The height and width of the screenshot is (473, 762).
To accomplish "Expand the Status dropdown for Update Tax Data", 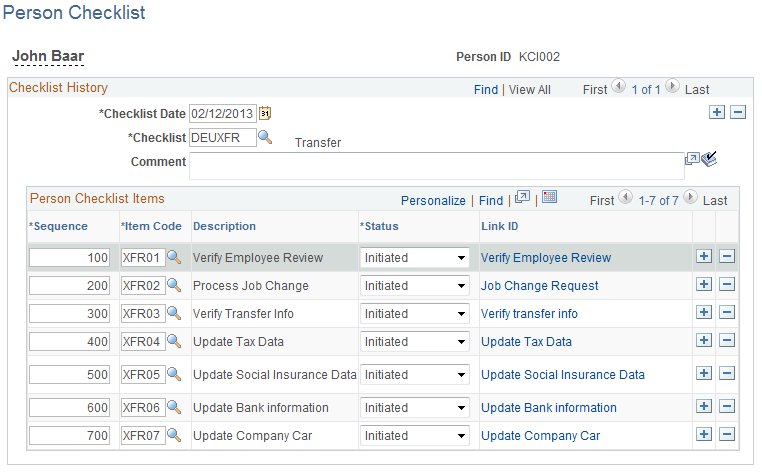I will click(x=415, y=341).
